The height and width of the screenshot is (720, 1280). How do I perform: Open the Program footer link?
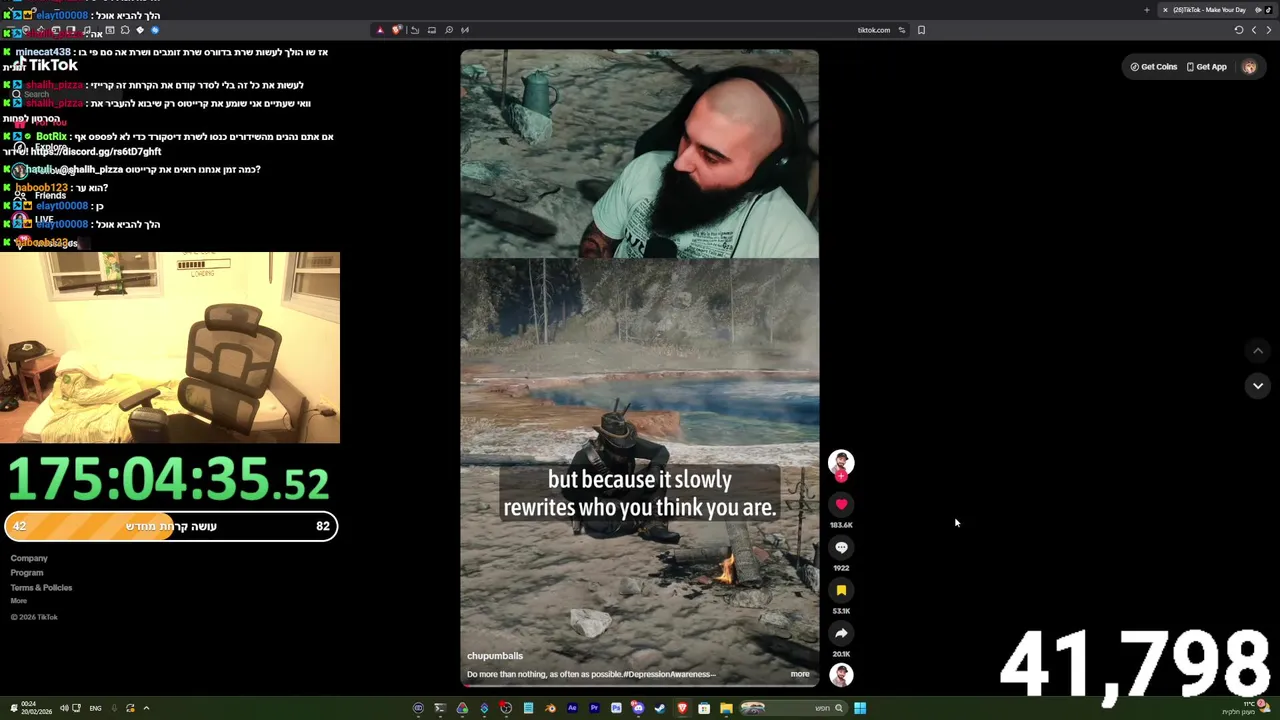[27, 573]
